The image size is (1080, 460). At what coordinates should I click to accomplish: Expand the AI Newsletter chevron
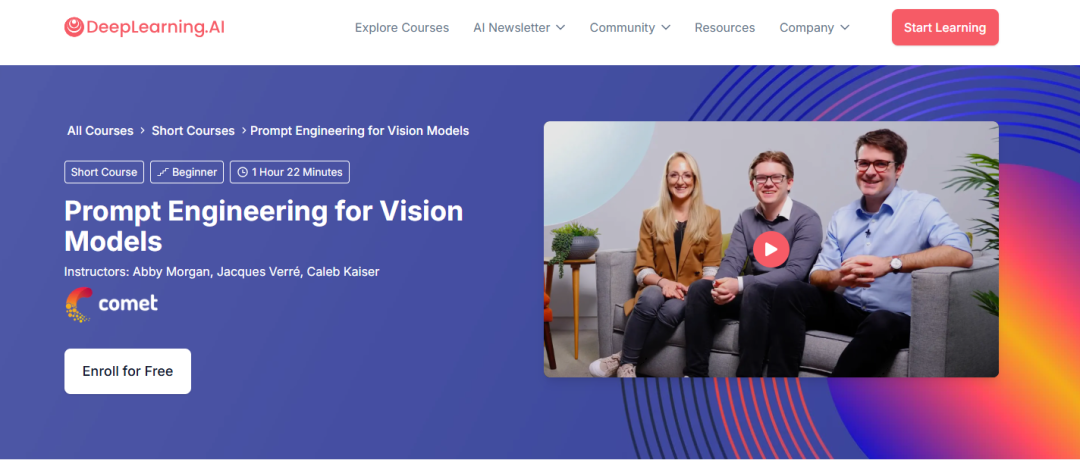pyautogui.click(x=561, y=28)
